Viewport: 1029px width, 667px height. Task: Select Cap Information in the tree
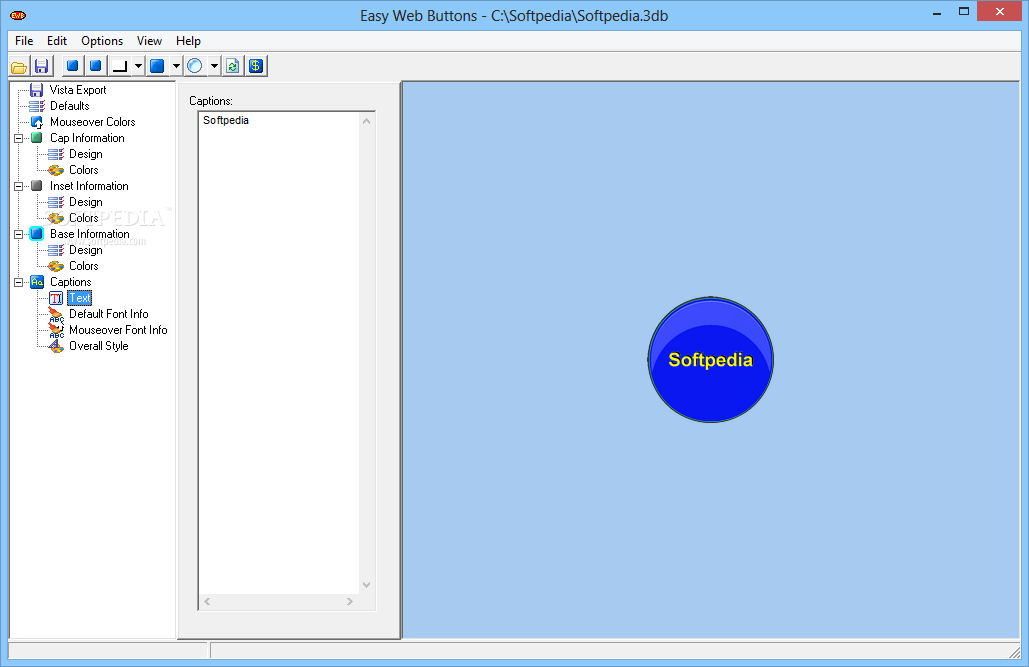(87, 138)
